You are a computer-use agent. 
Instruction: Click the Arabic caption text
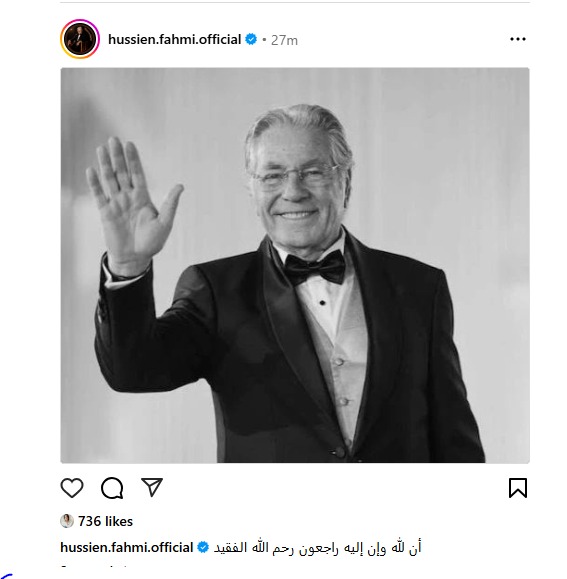coord(317,547)
